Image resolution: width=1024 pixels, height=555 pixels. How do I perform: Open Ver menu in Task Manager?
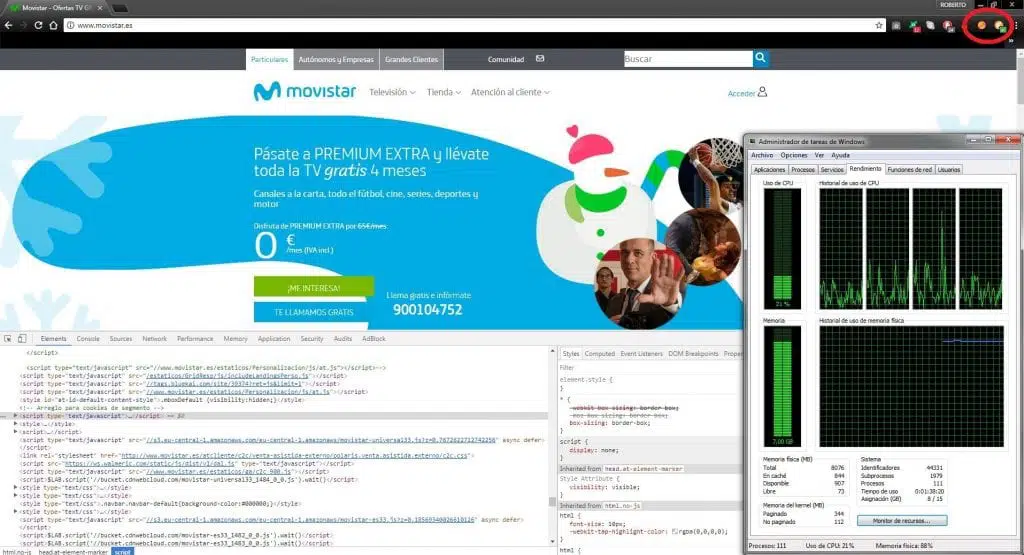click(x=819, y=155)
